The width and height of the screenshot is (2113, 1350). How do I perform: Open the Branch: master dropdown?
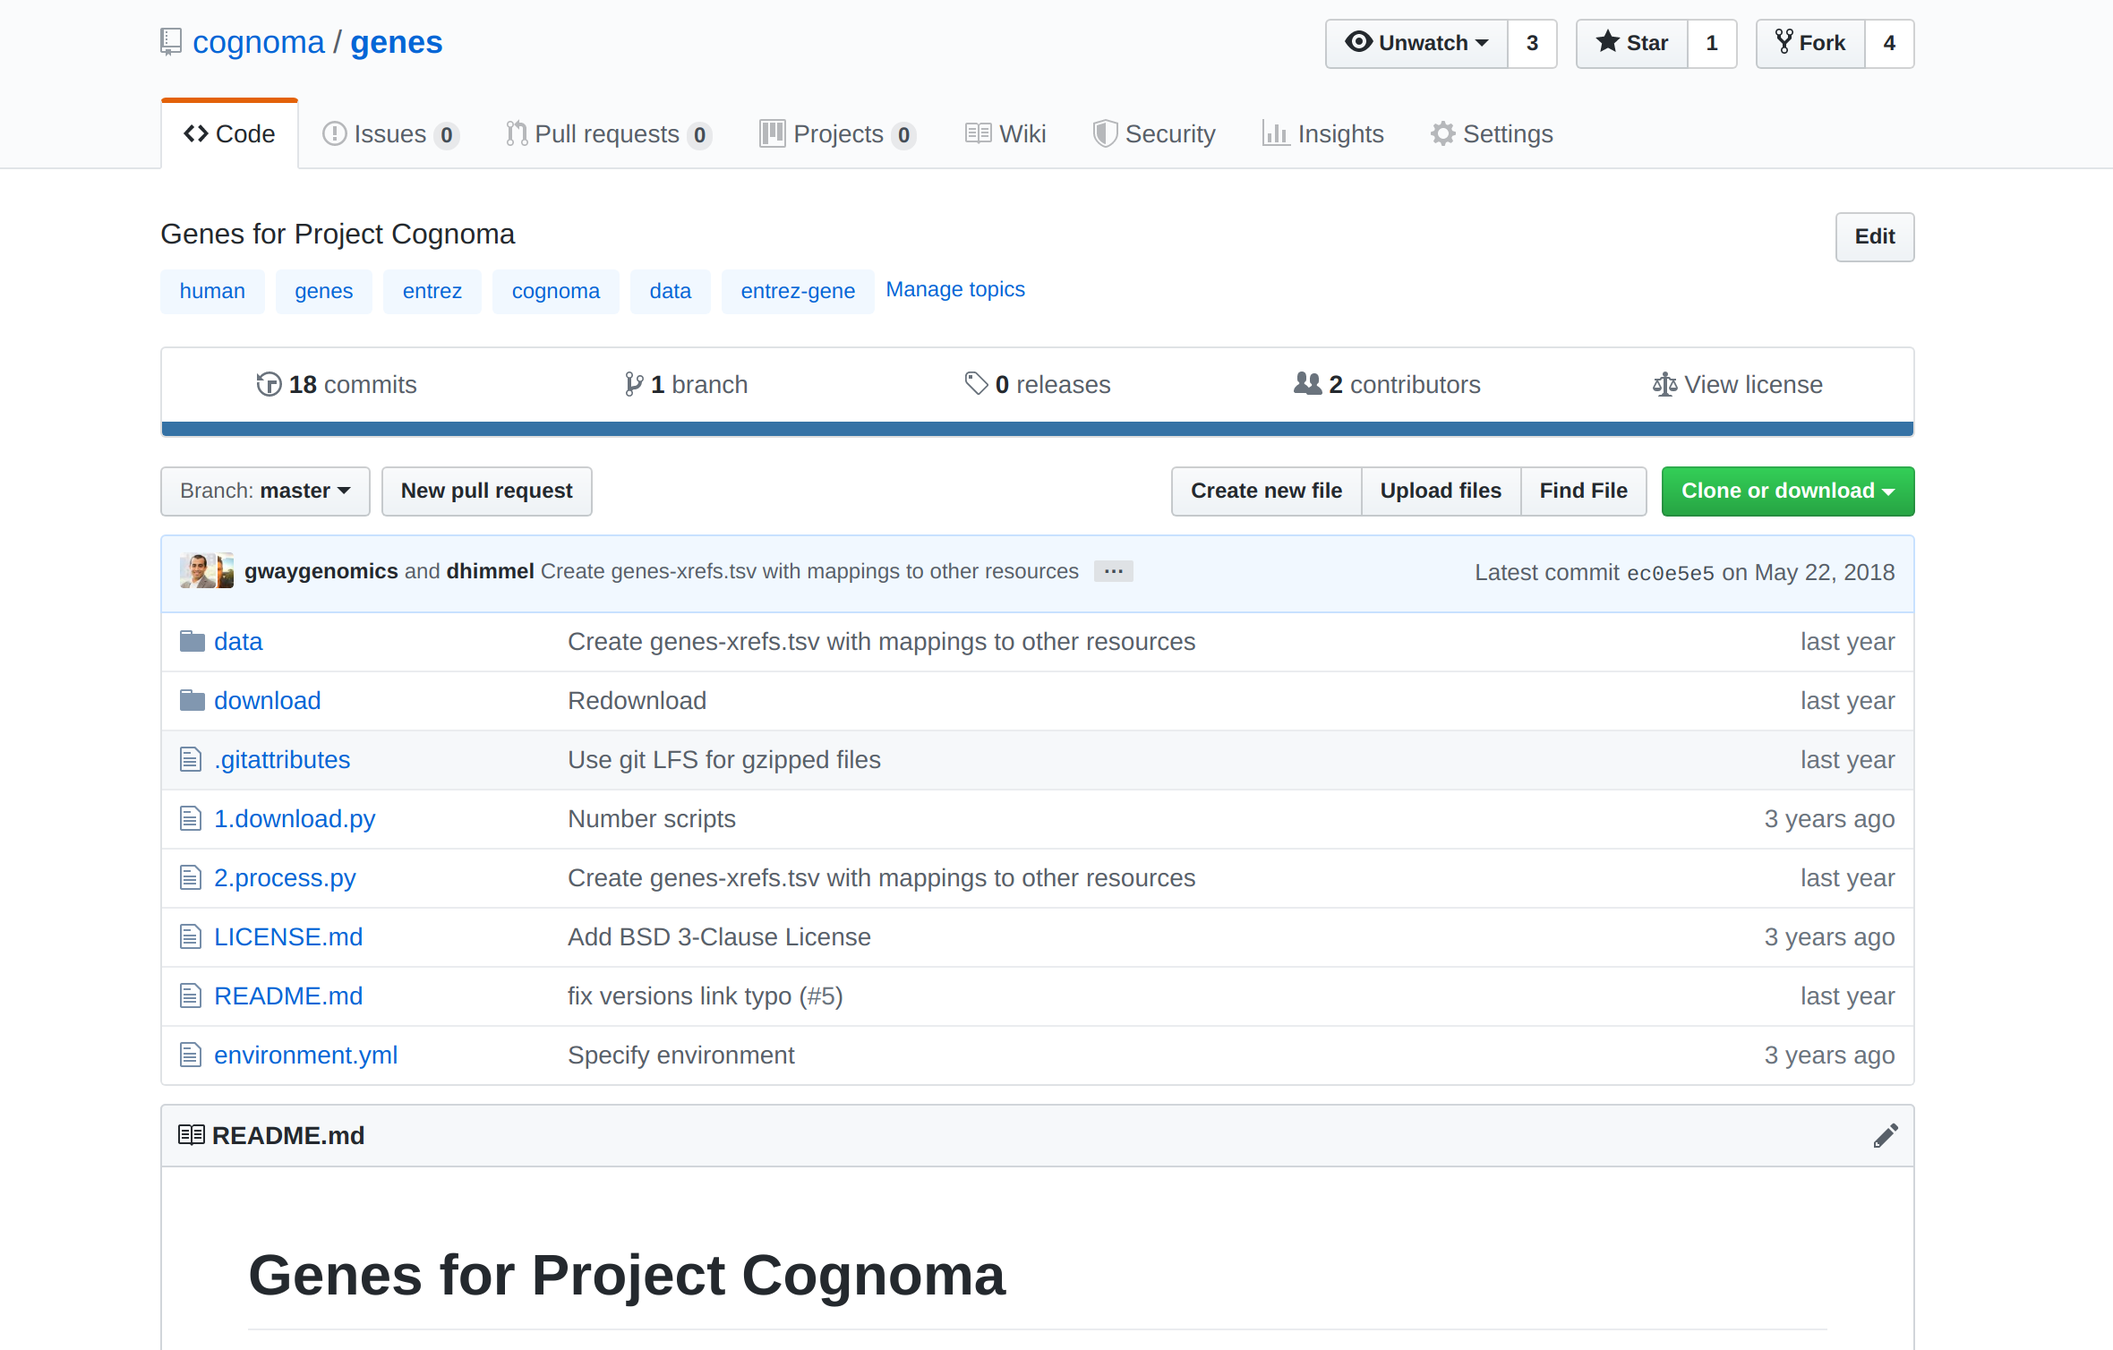coord(265,491)
